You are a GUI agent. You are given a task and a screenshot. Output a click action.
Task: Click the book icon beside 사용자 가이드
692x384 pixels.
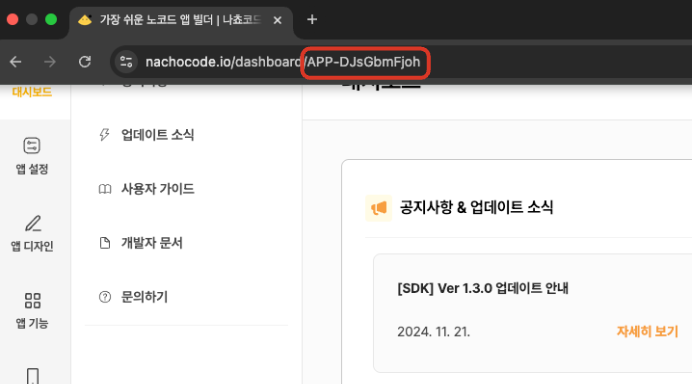[x=105, y=189]
